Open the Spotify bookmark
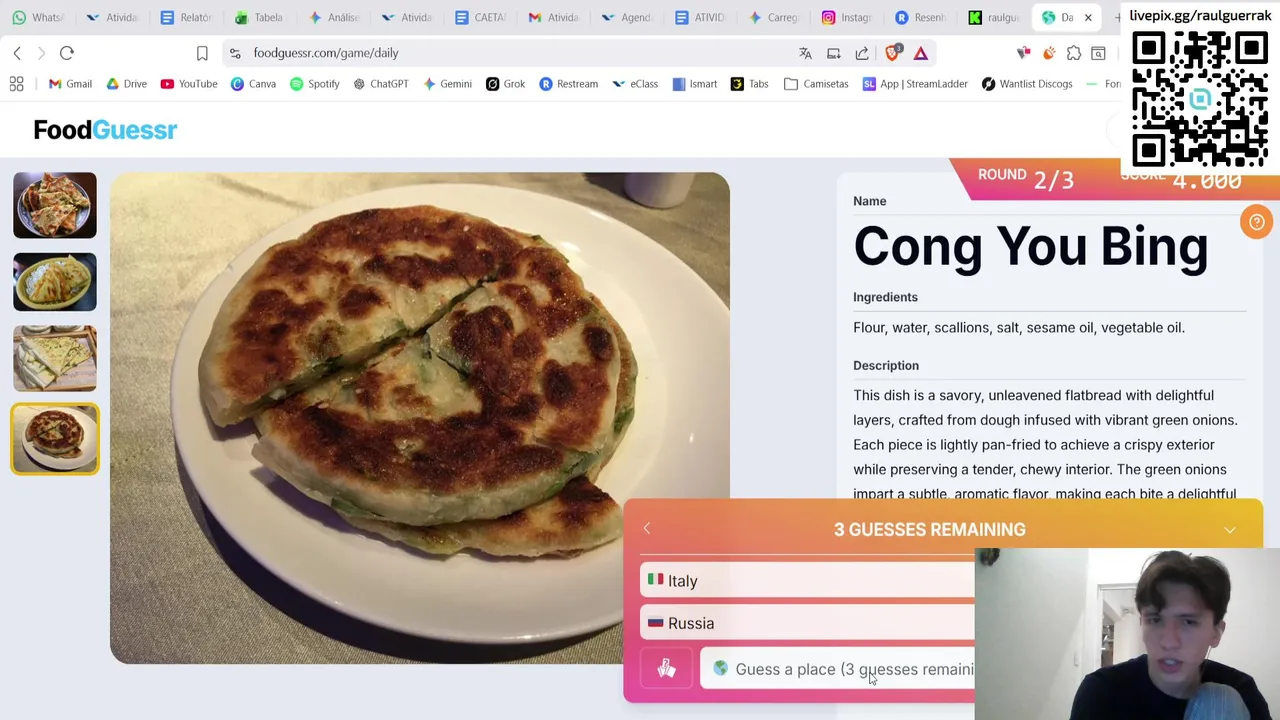Screen dimensions: 1280x720 pyautogui.click(x=314, y=84)
